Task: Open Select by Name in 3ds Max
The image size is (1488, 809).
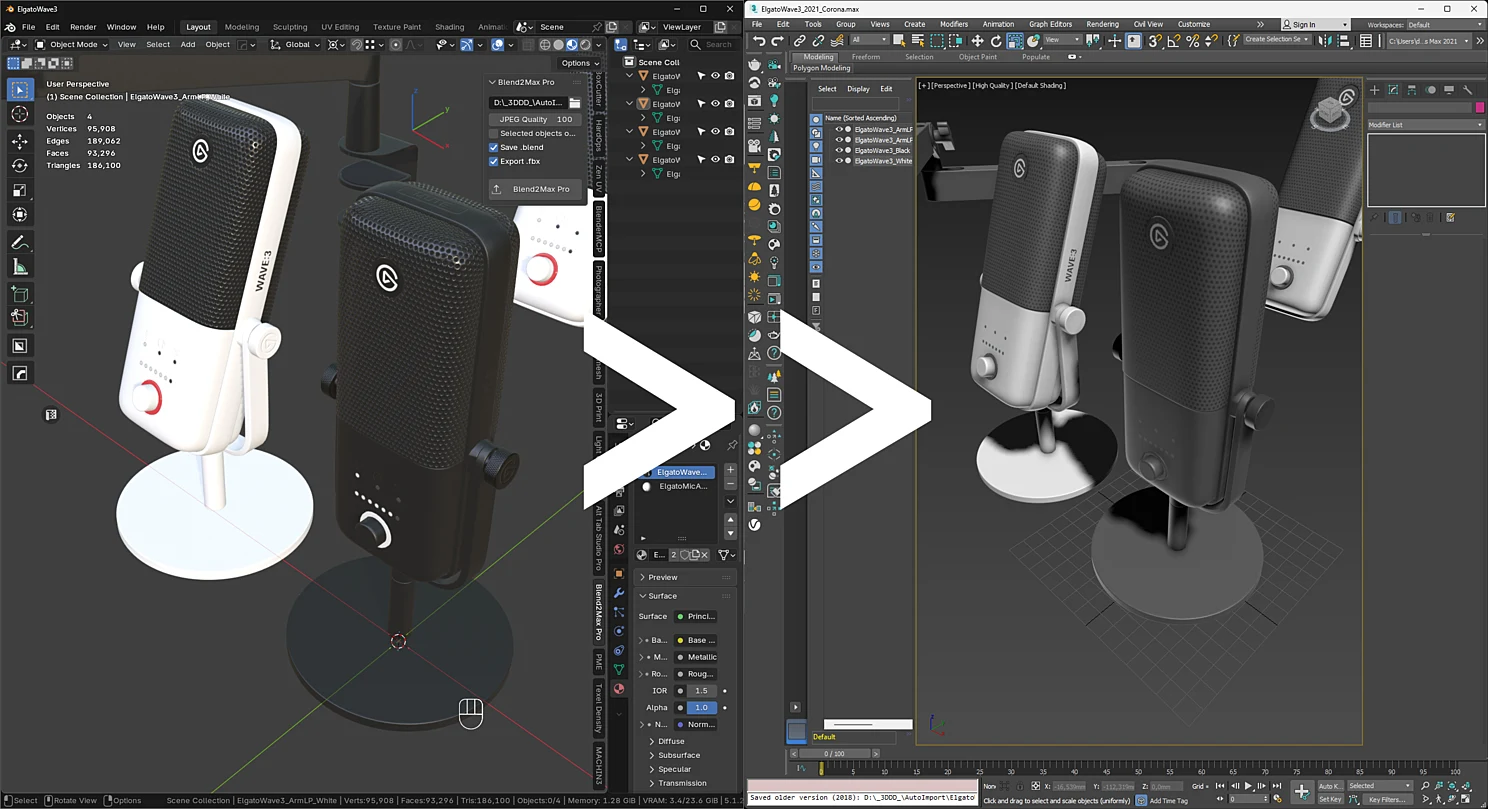Action: (917, 40)
